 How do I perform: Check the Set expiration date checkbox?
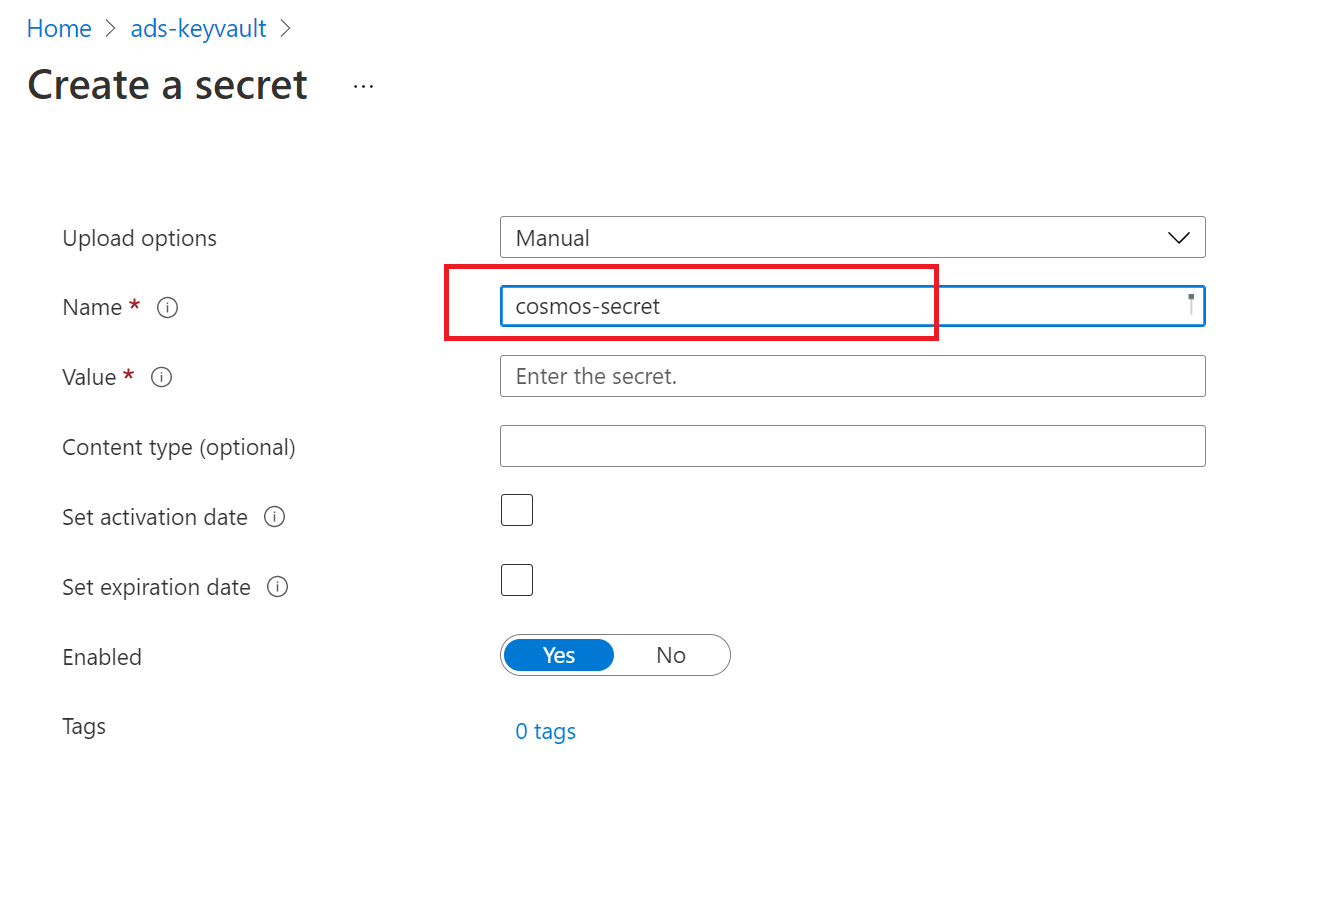(x=517, y=580)
